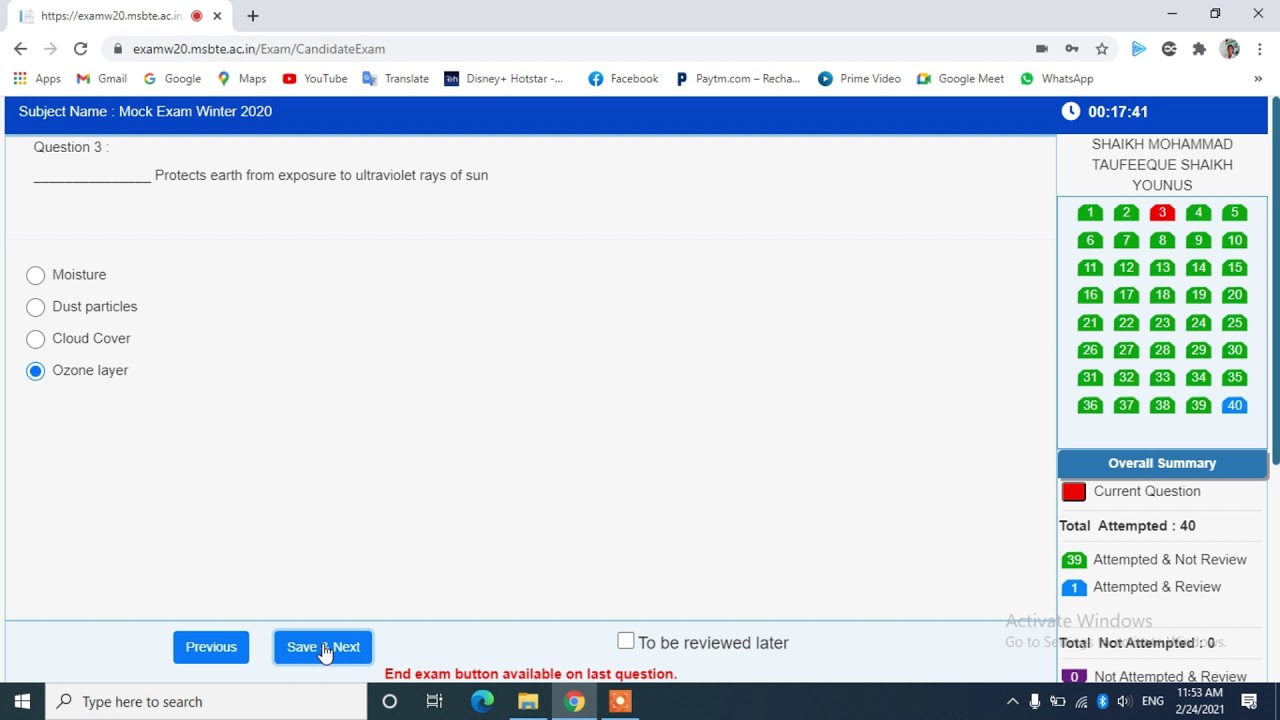The width and height of the screenshot is (1280, 720).
Task: Open the Chrome profile avatar
Action: coord(1230,48)
